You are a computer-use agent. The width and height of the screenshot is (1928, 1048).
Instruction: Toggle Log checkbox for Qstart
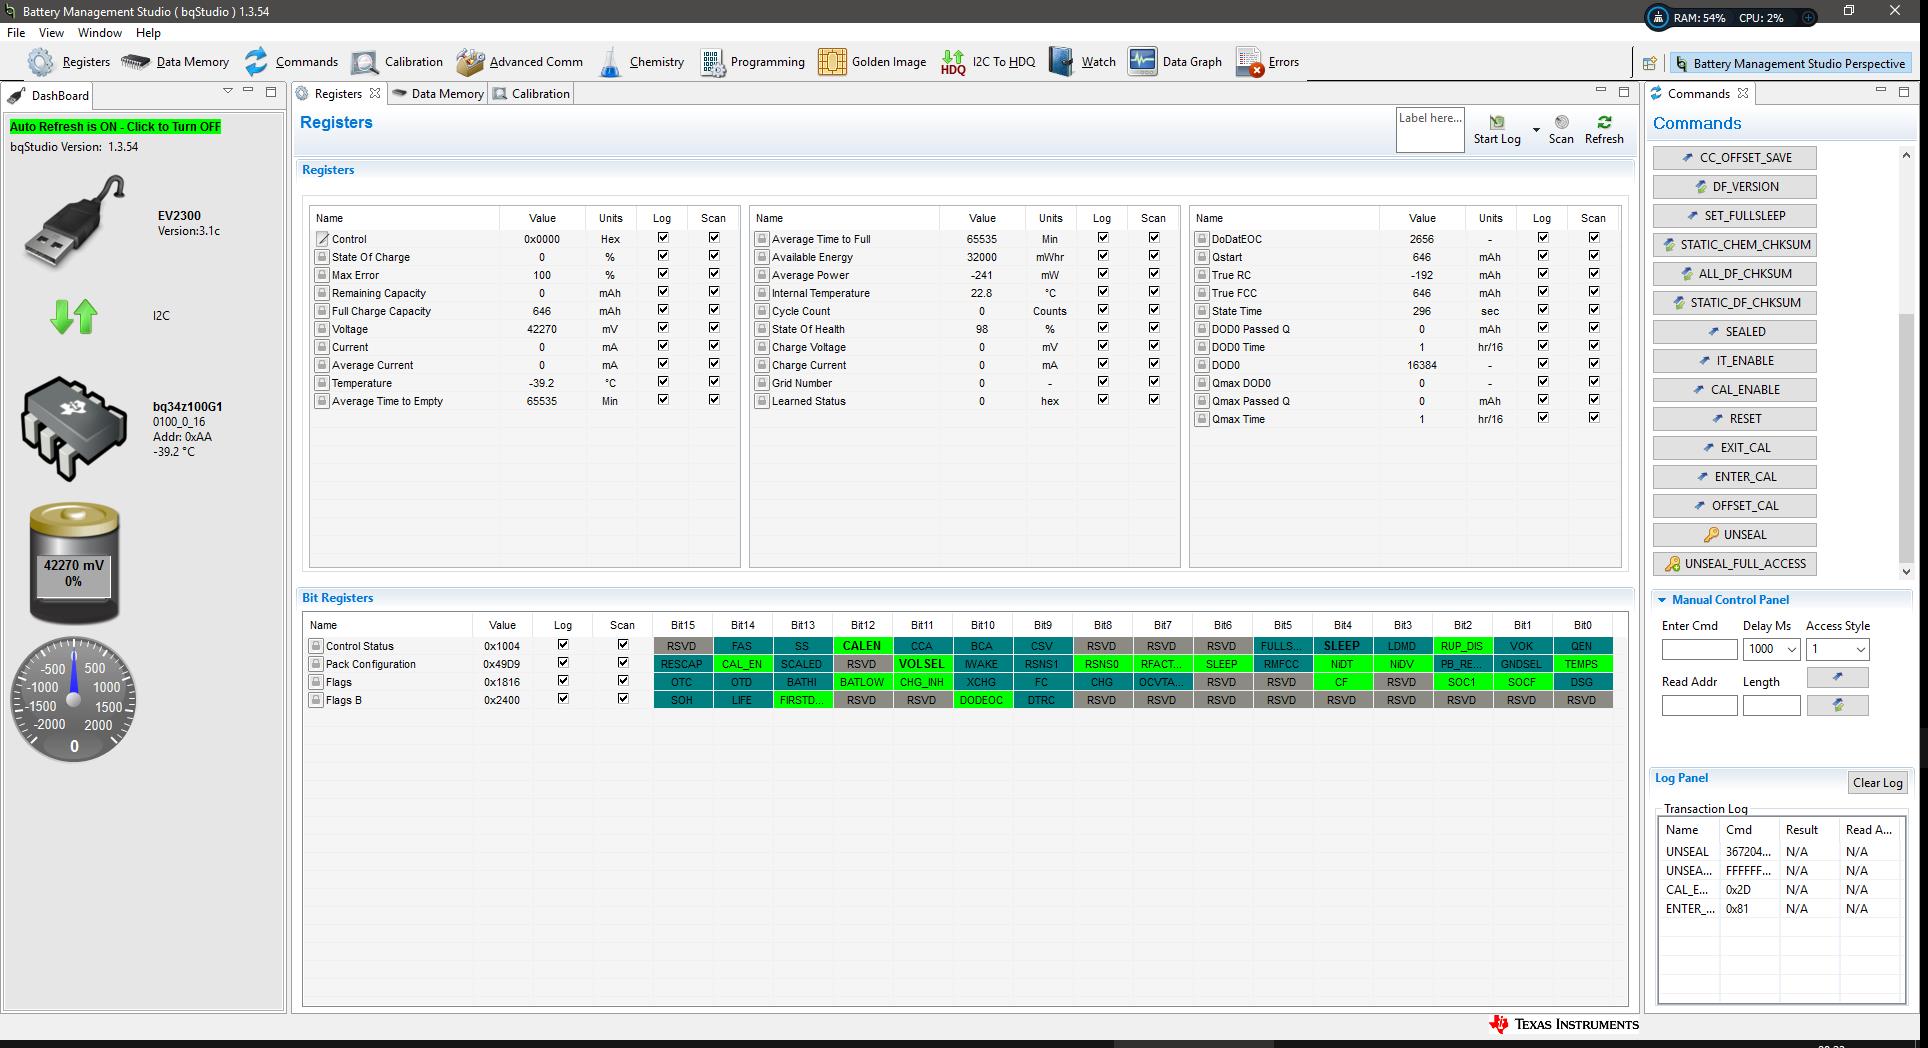(x=1542, y=256)
